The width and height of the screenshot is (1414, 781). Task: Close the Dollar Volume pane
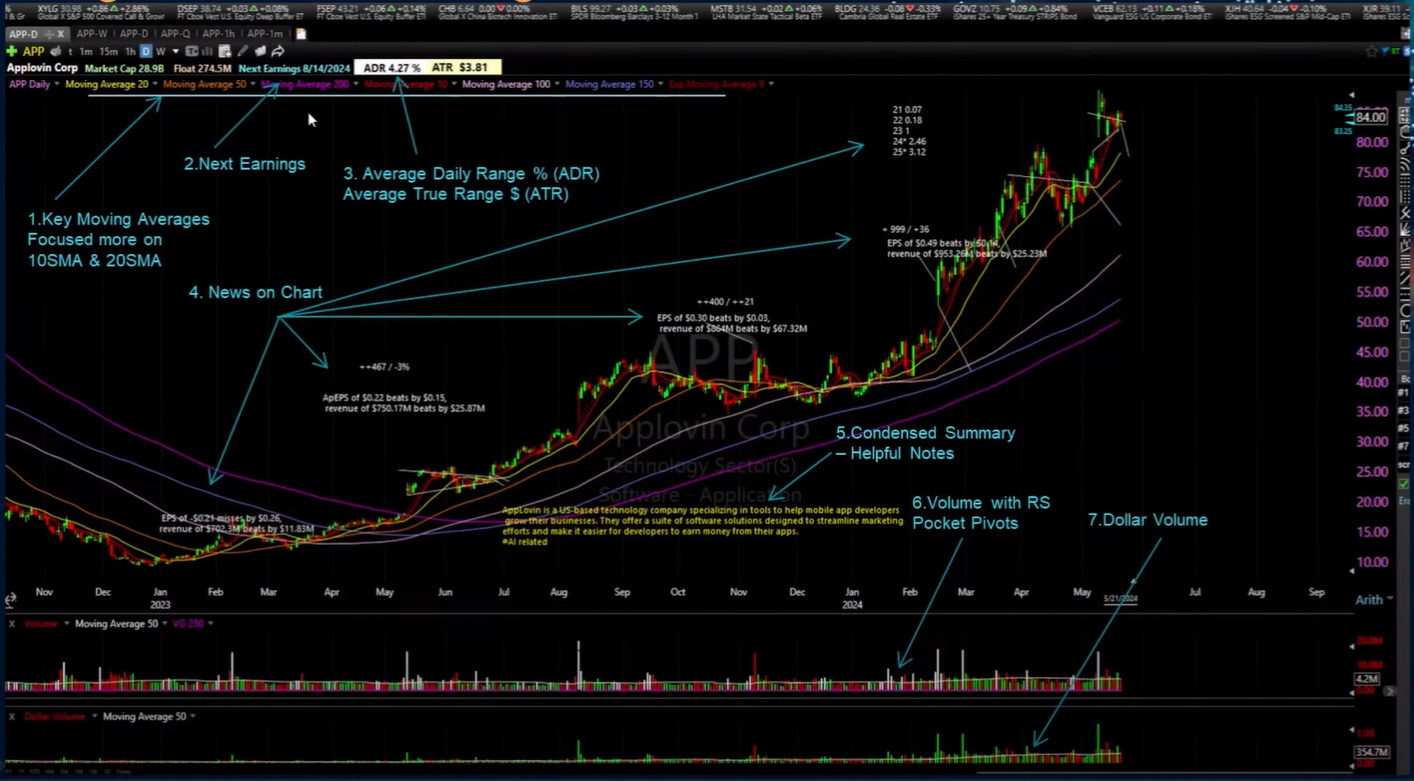coord(11,717)
